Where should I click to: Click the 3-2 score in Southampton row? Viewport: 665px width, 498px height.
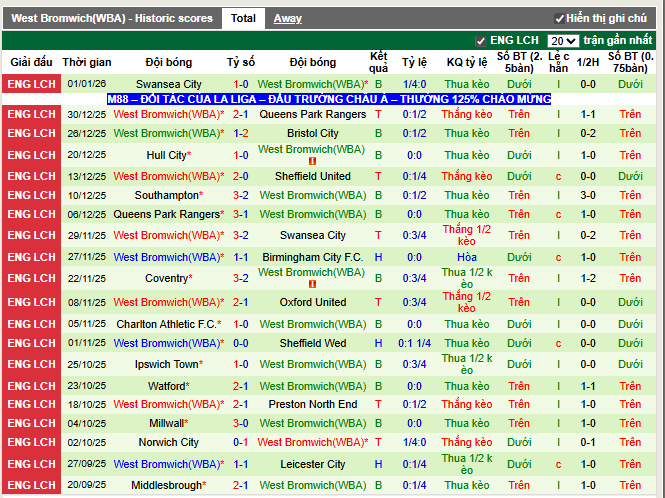pos(240,195)
